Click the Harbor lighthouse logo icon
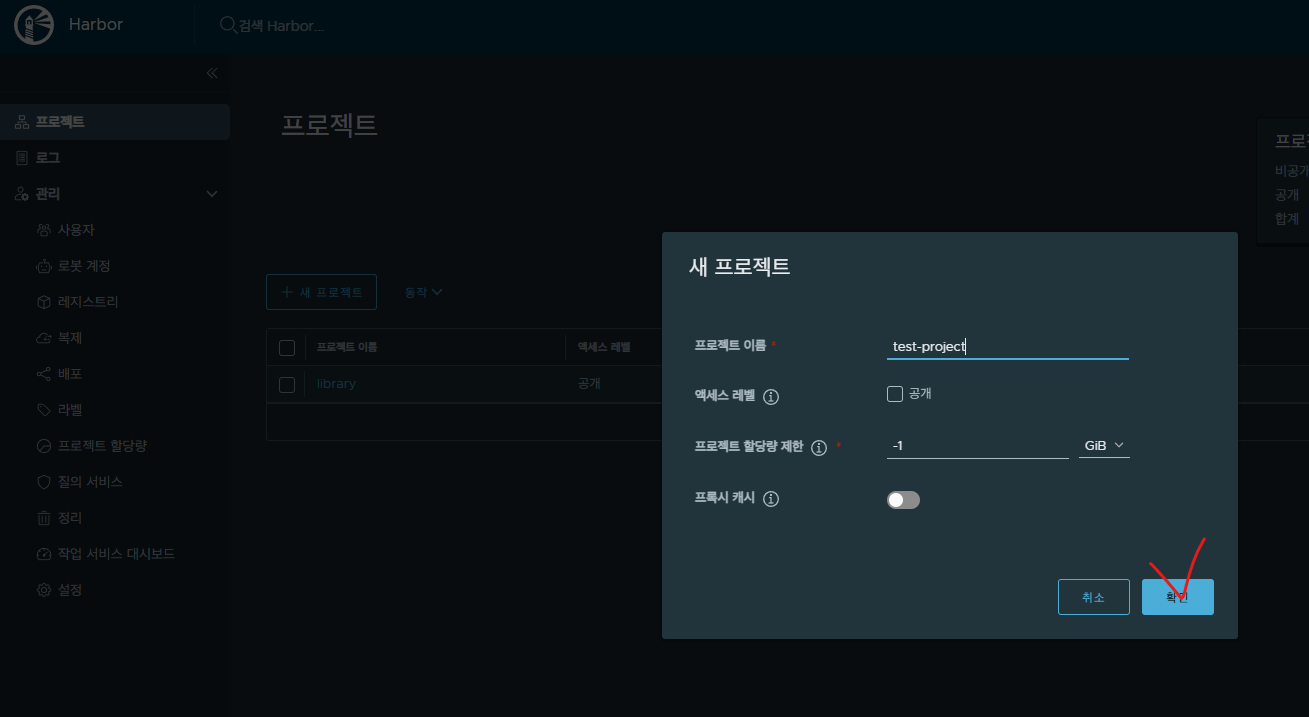The image size is (1309, 717). click(34, 25)
